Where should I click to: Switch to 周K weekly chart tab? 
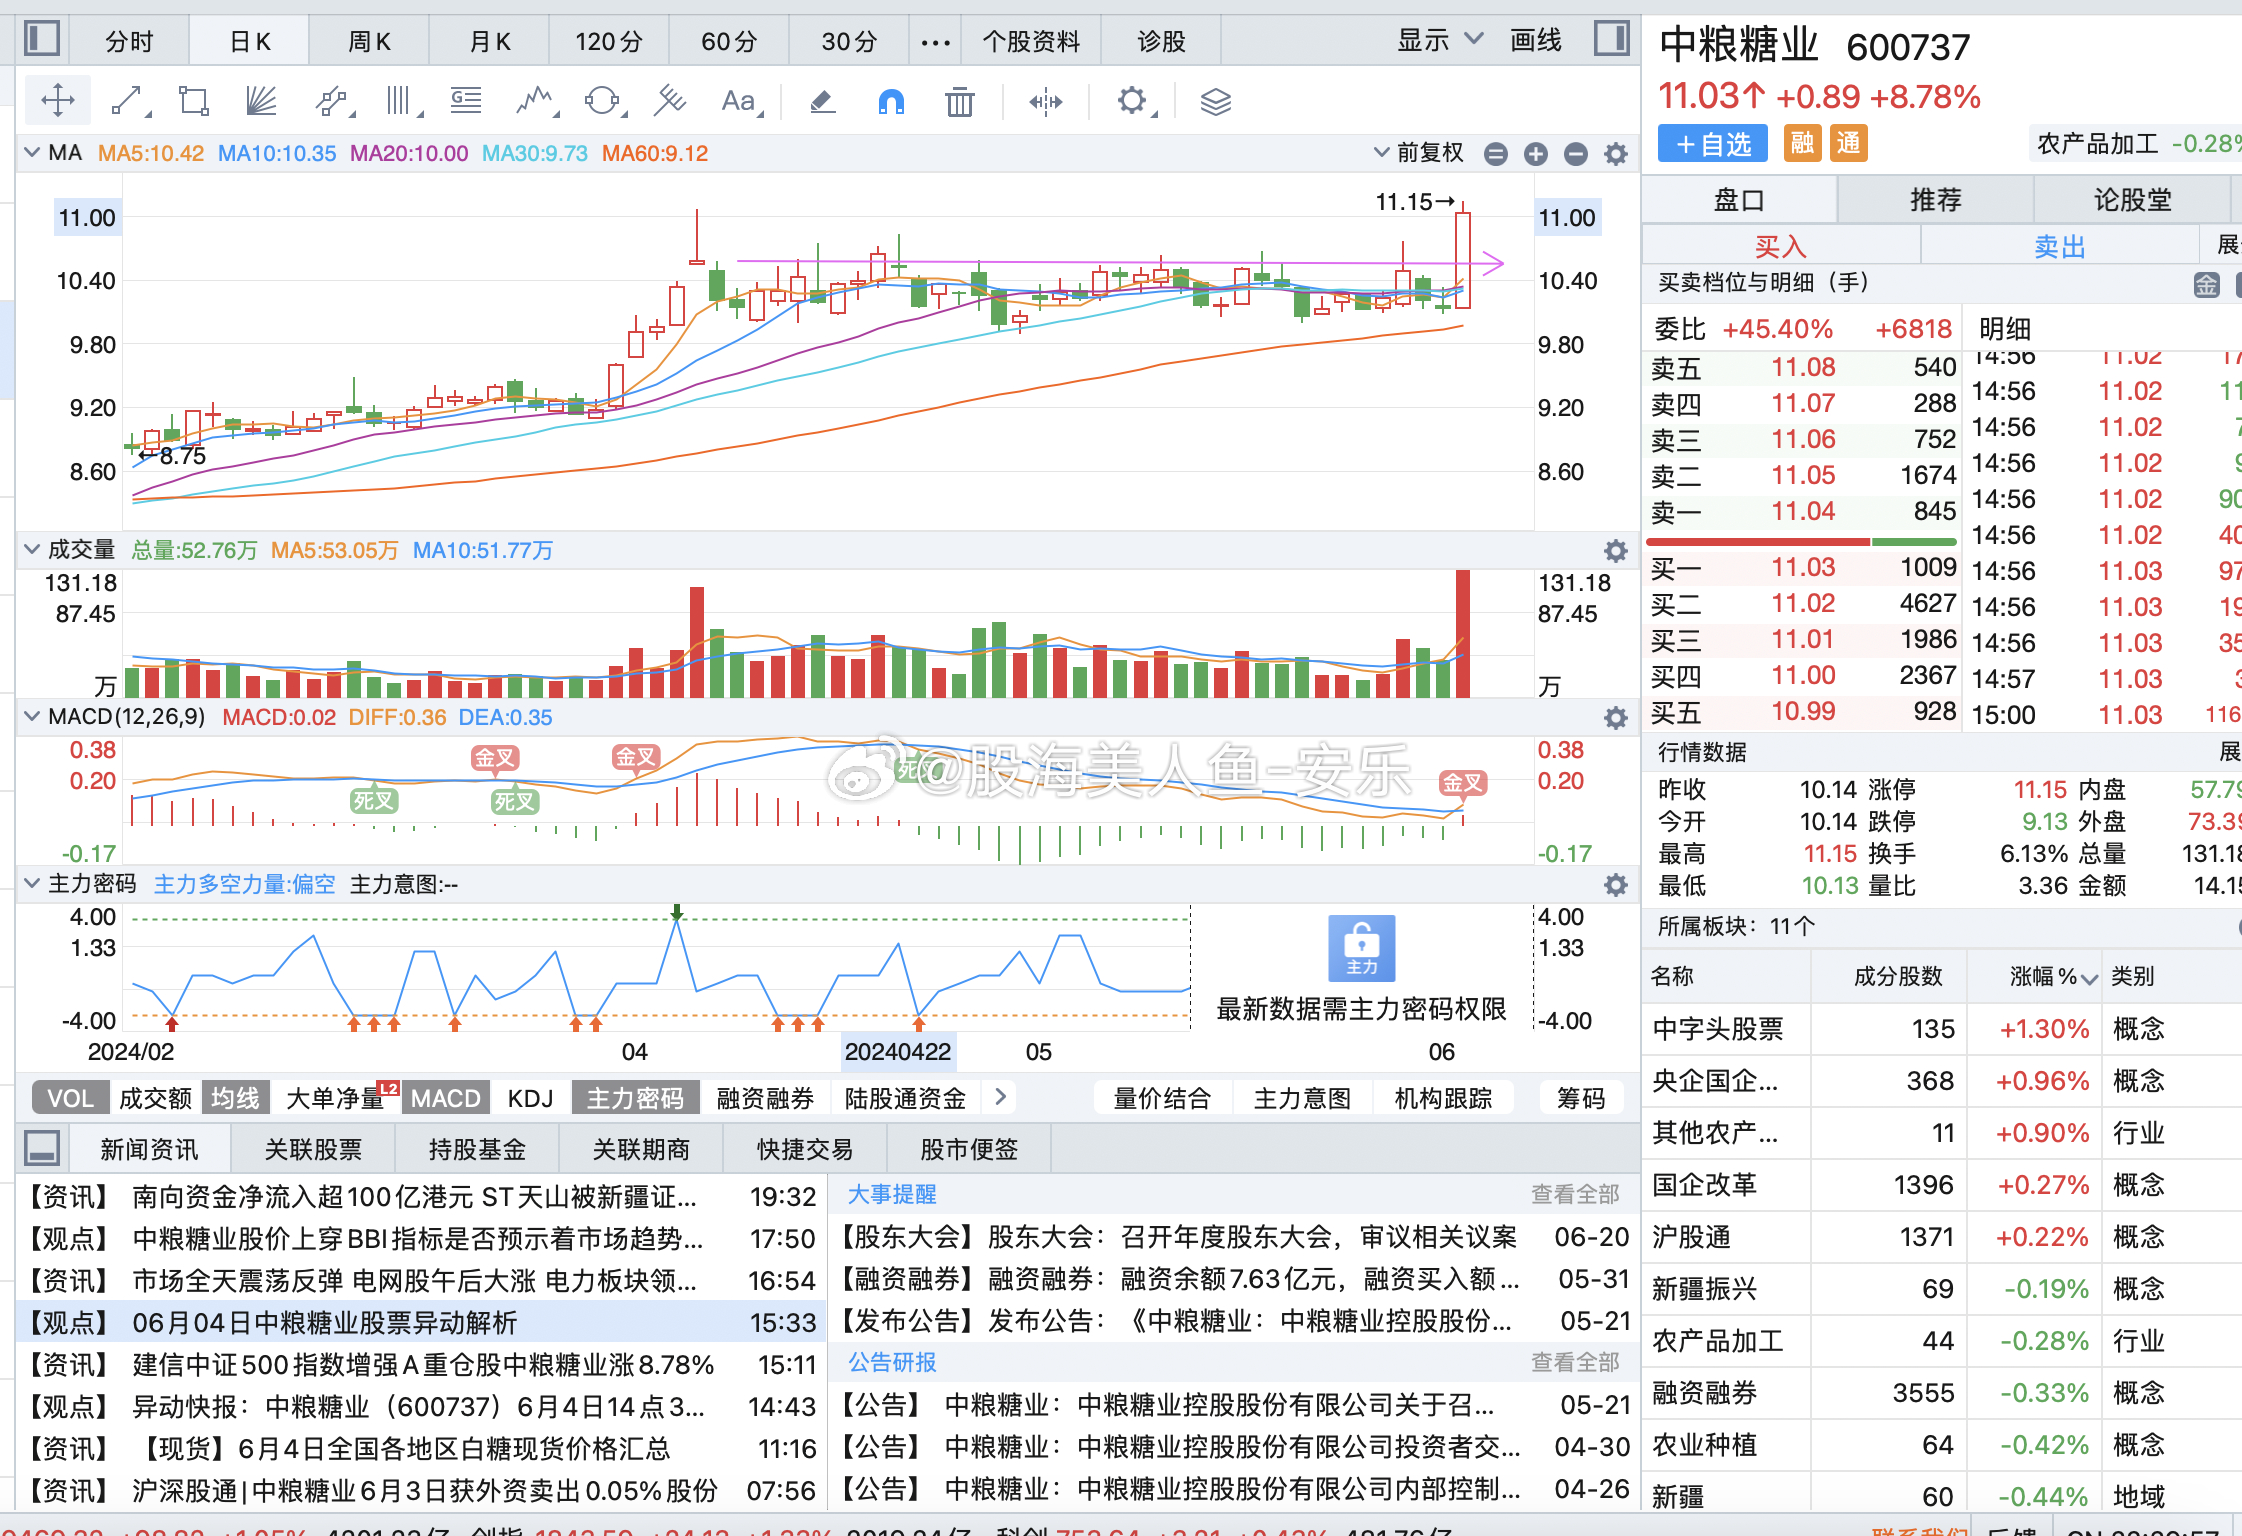[369, 42]
